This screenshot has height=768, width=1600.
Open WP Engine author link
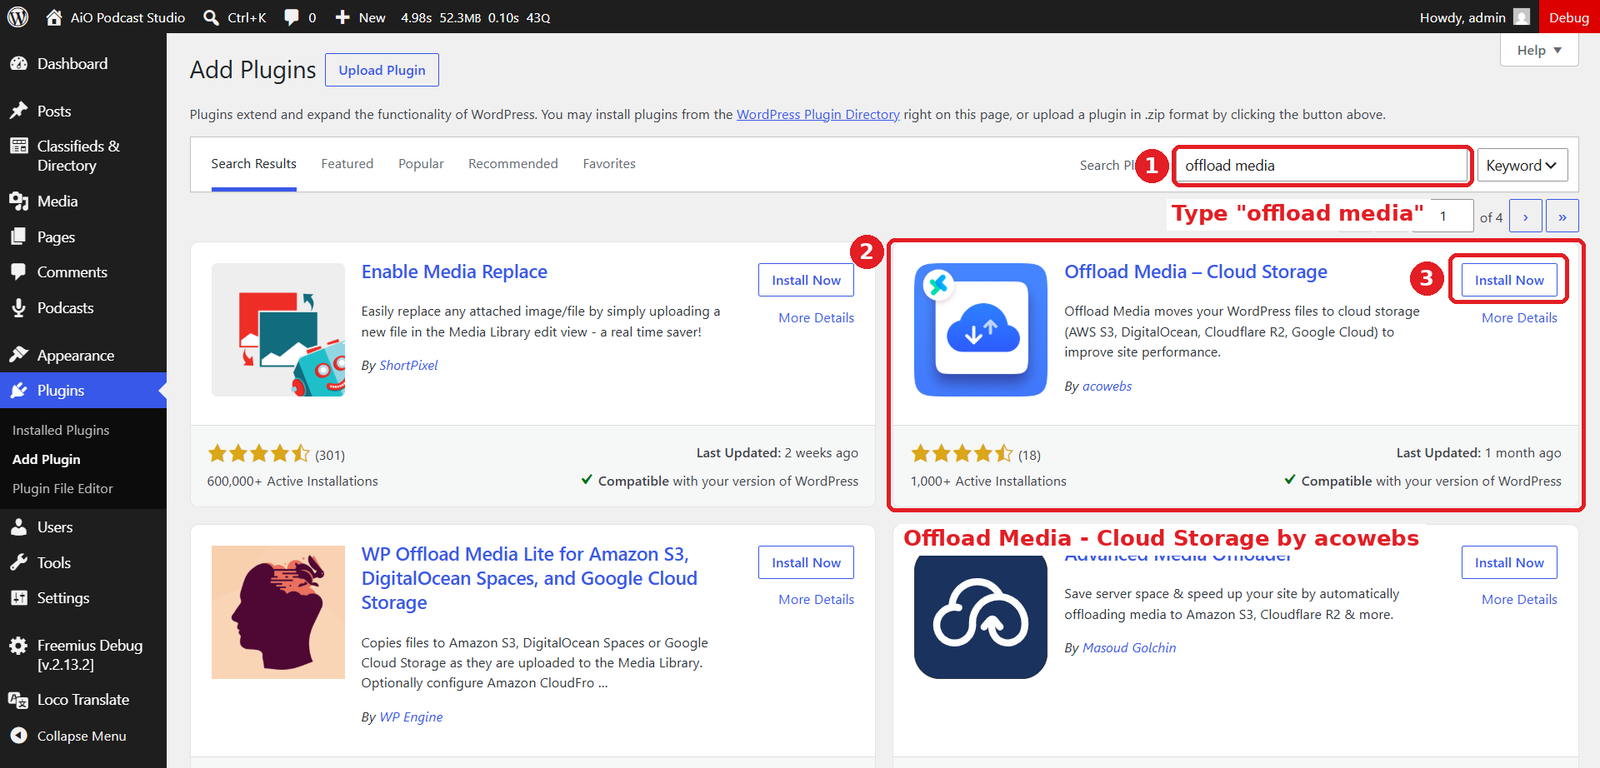click(x=411, y=717)
